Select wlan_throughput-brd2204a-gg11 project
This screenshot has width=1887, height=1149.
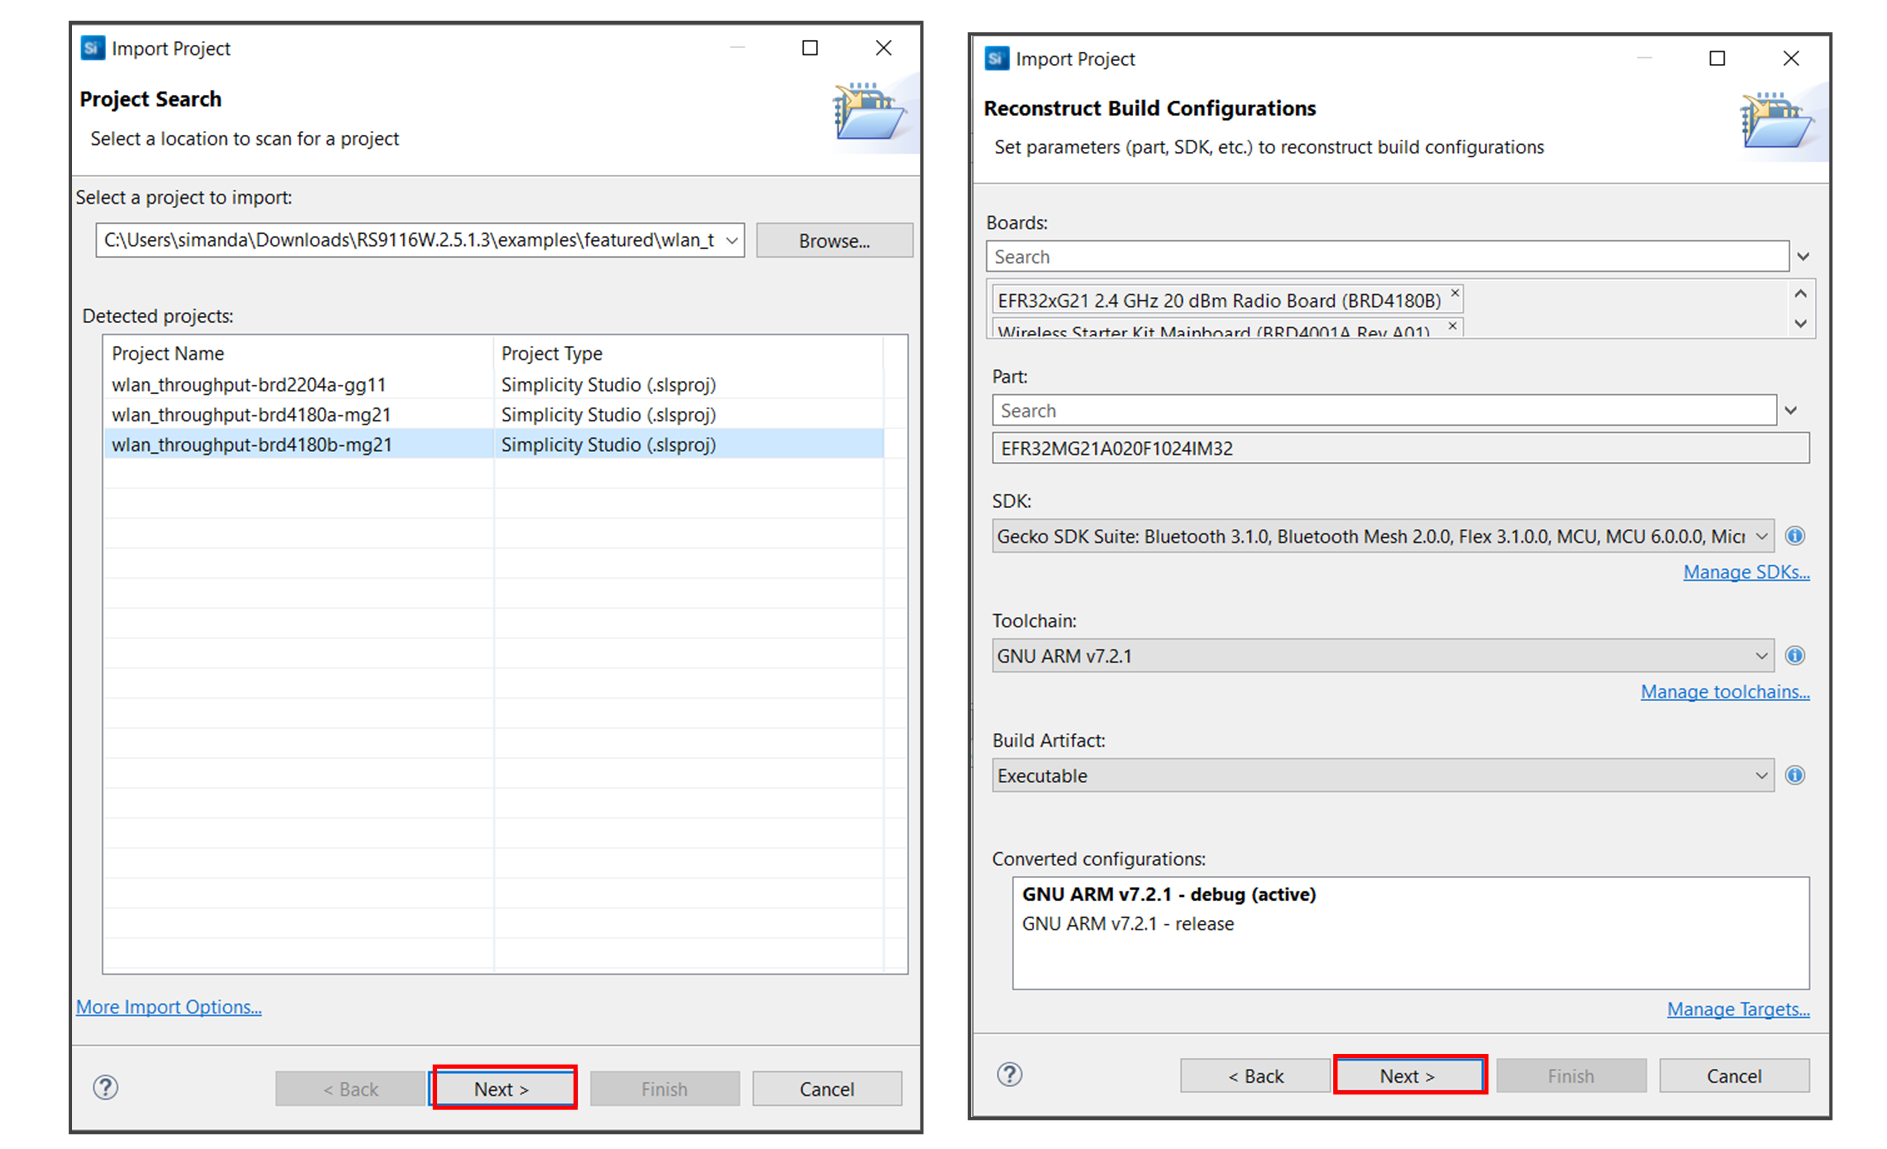(x=249, y=385)
